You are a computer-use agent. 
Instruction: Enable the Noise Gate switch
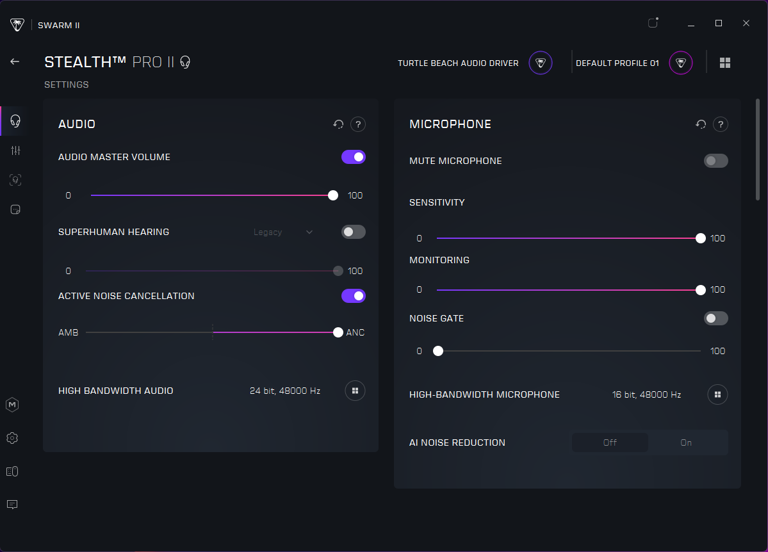(x=716, y=318)
